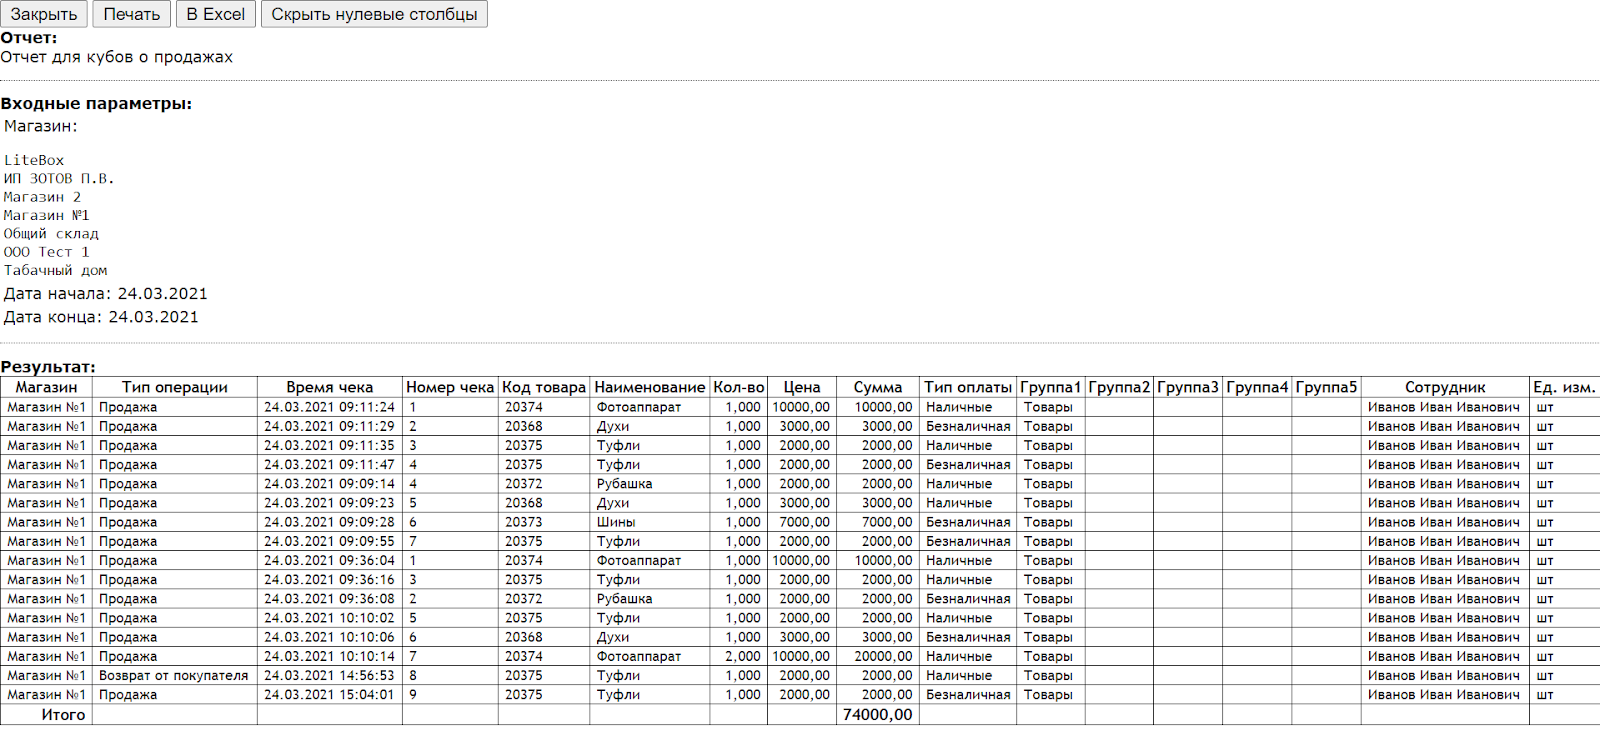The height and width of the screenshot is (751, 1600).
Task: Select ИП ЗОТОВ П.В. in store list
Action: (x=59, y=179)
